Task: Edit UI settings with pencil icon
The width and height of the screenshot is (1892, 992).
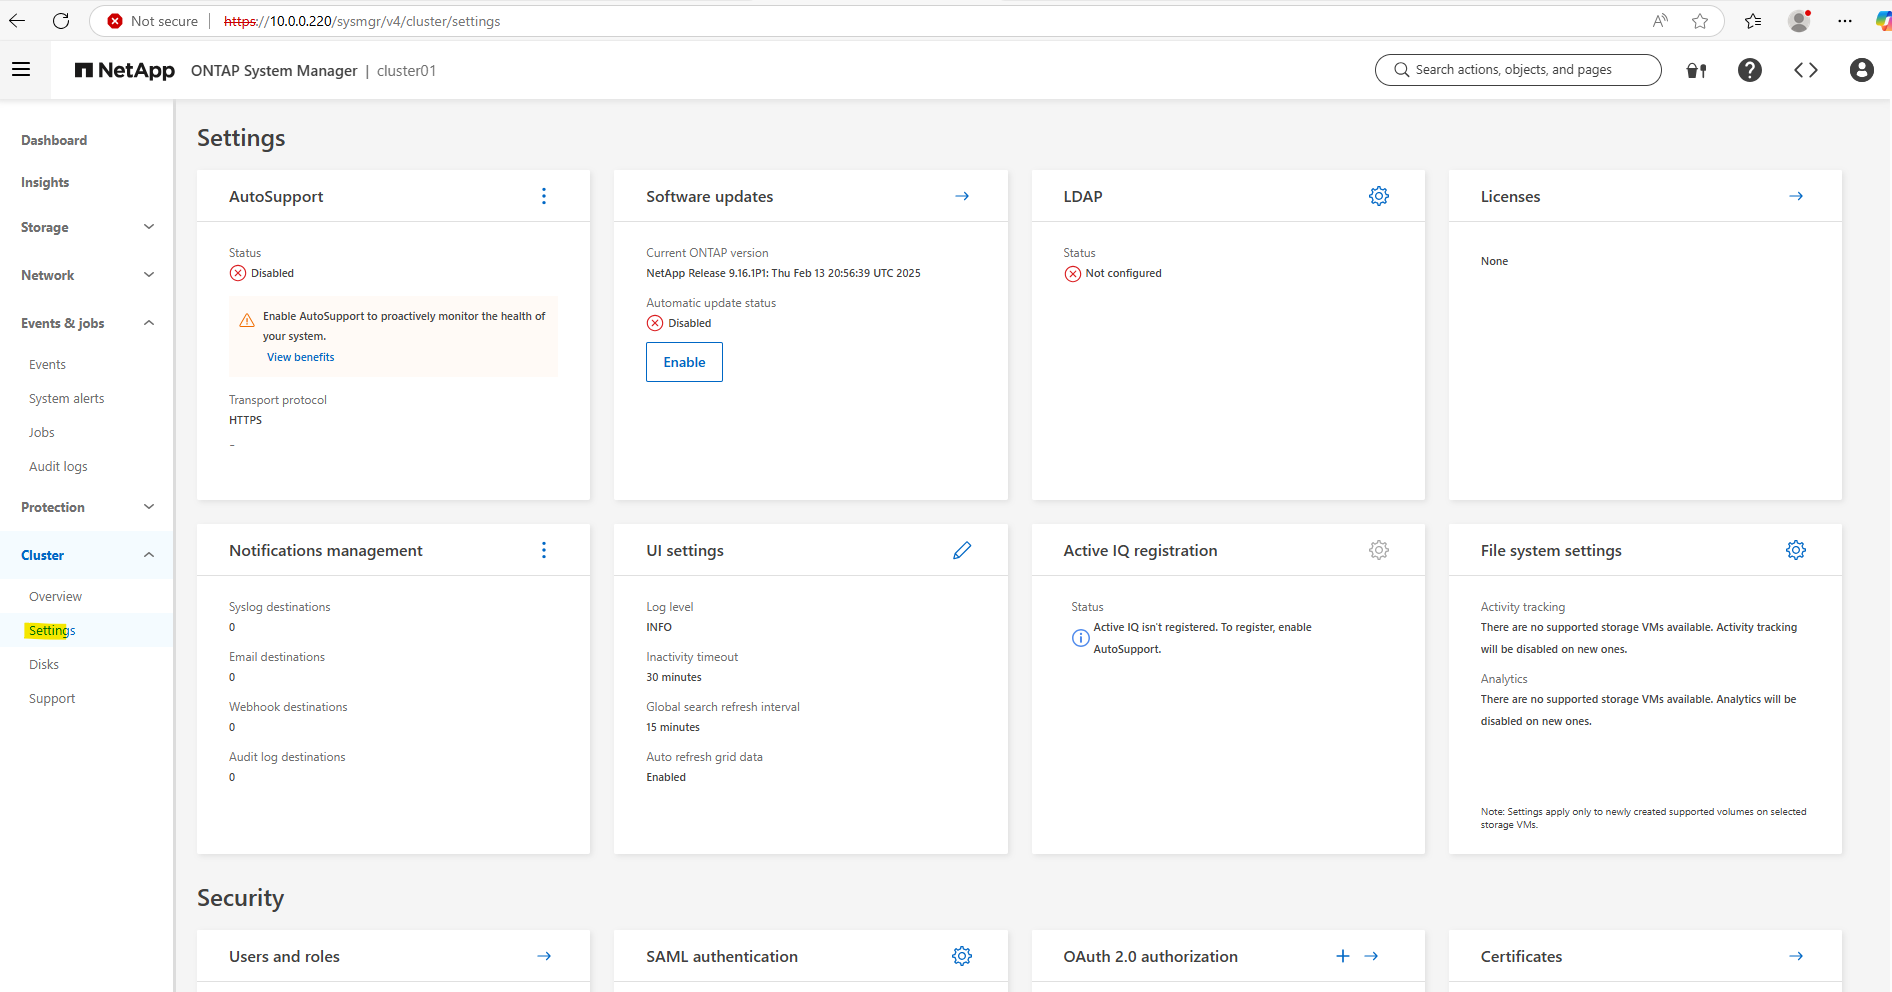Action: [962, 550]
